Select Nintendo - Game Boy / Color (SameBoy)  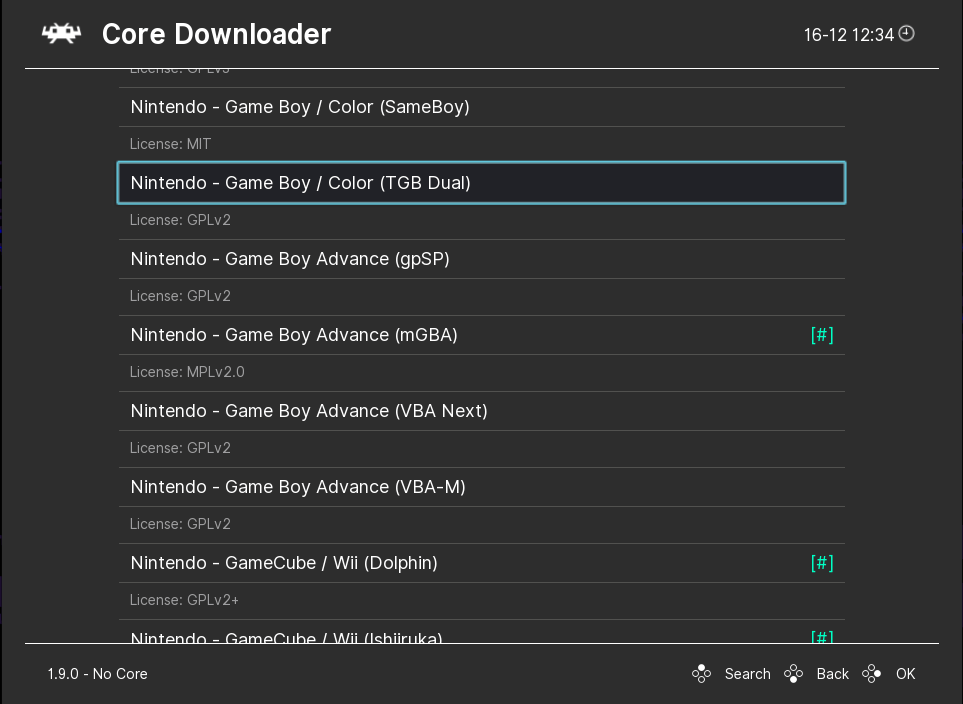tap(482, 107)
